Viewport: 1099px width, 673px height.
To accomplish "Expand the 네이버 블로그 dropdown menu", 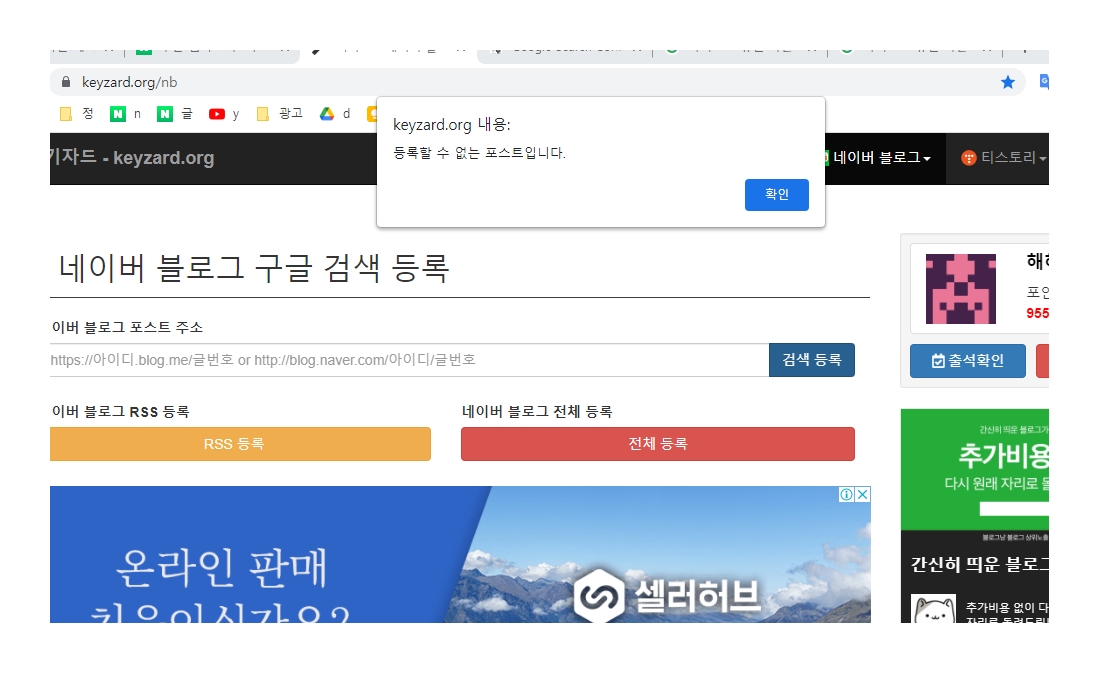I will [881, 158].
